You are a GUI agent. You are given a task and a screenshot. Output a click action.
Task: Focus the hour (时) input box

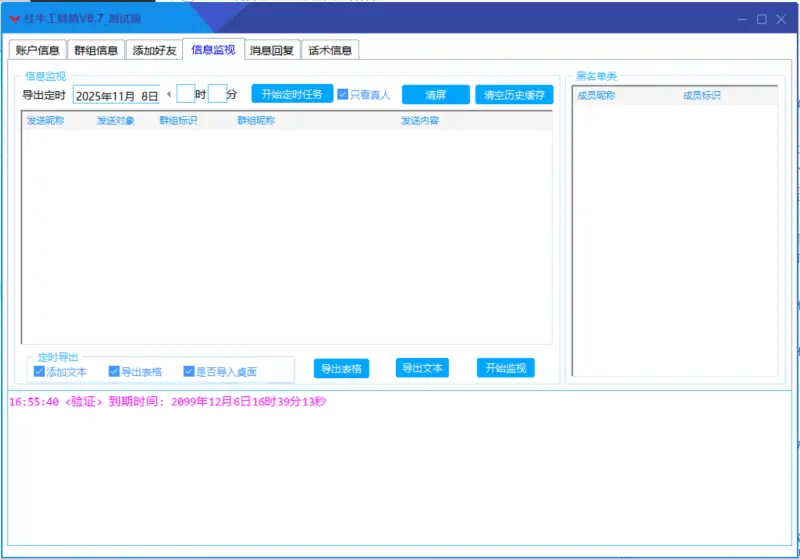(185, 94)
